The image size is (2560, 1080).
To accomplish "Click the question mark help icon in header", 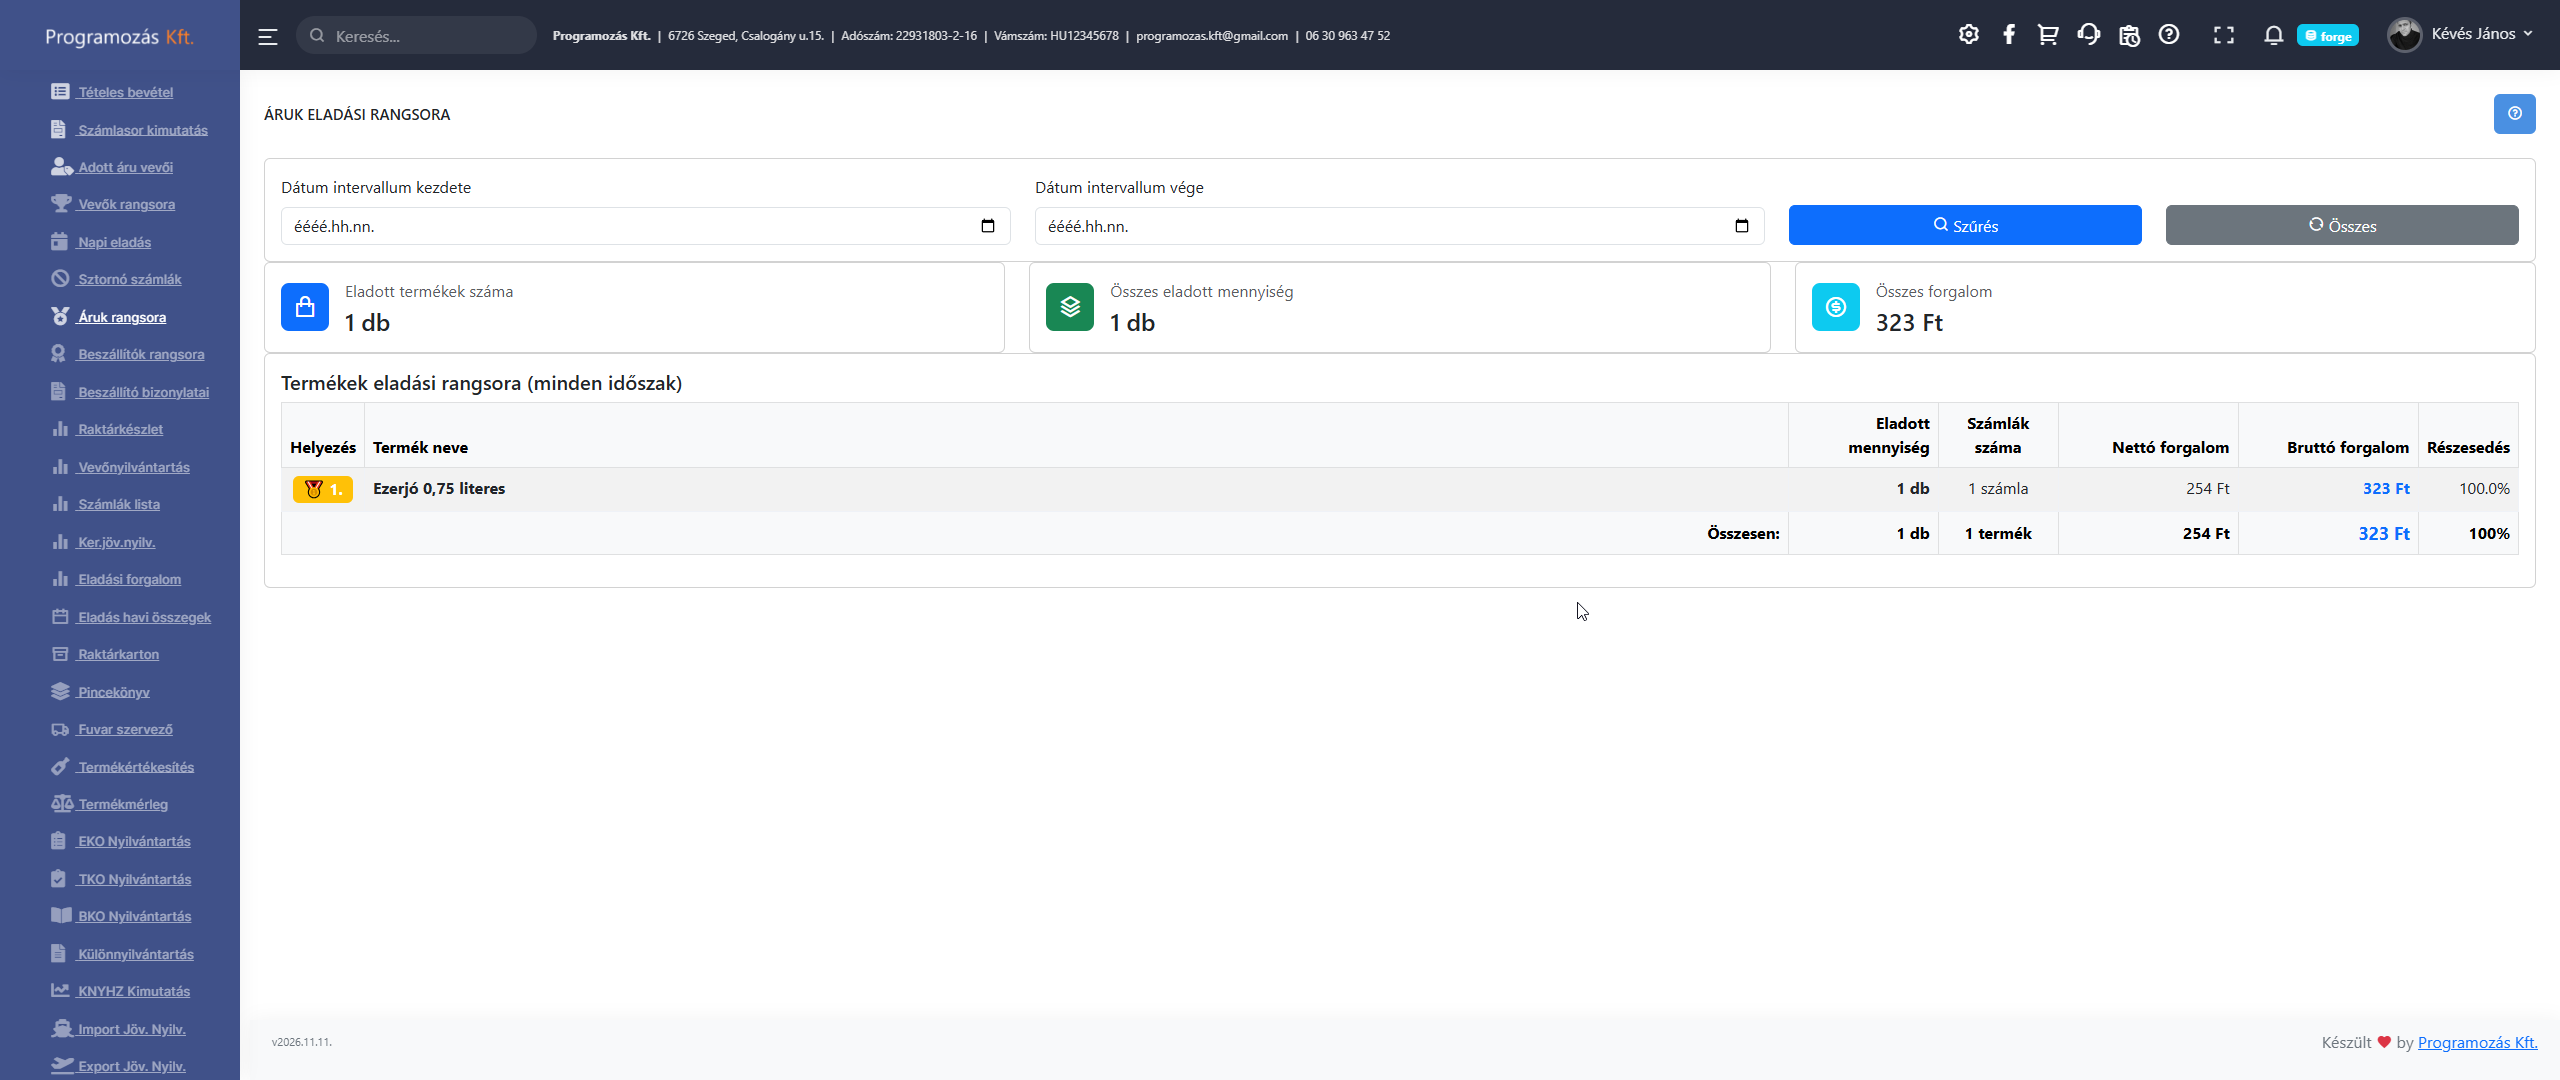I will pos(2168,35).
